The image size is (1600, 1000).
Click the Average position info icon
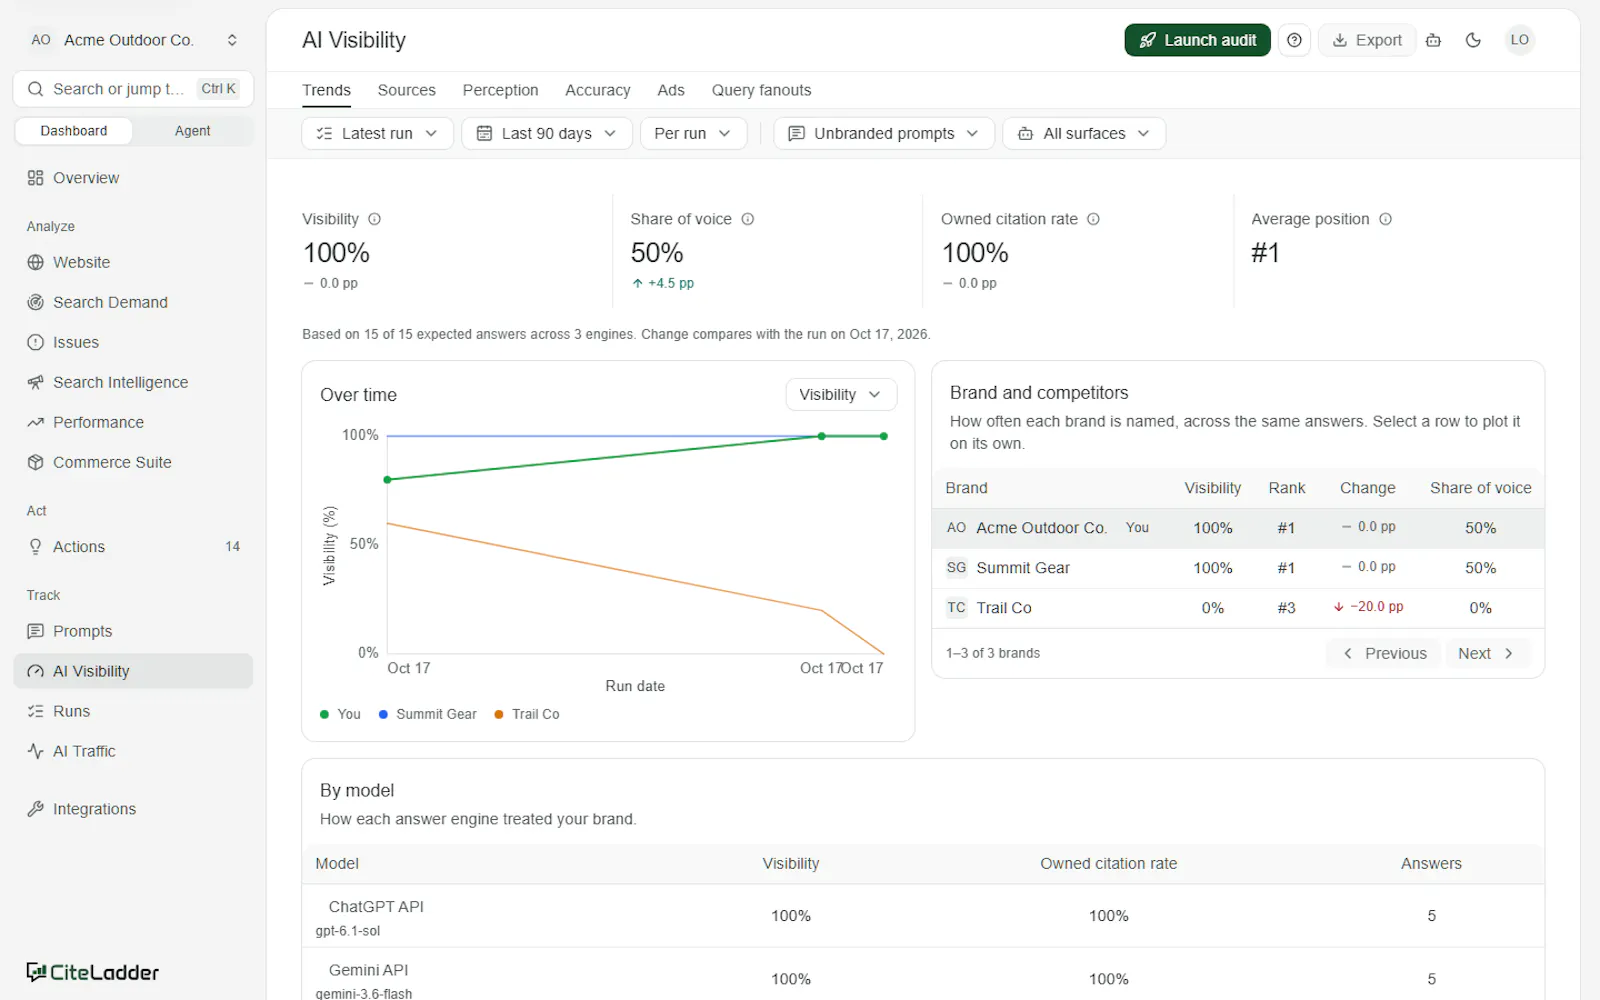(x=1385, y=219)
